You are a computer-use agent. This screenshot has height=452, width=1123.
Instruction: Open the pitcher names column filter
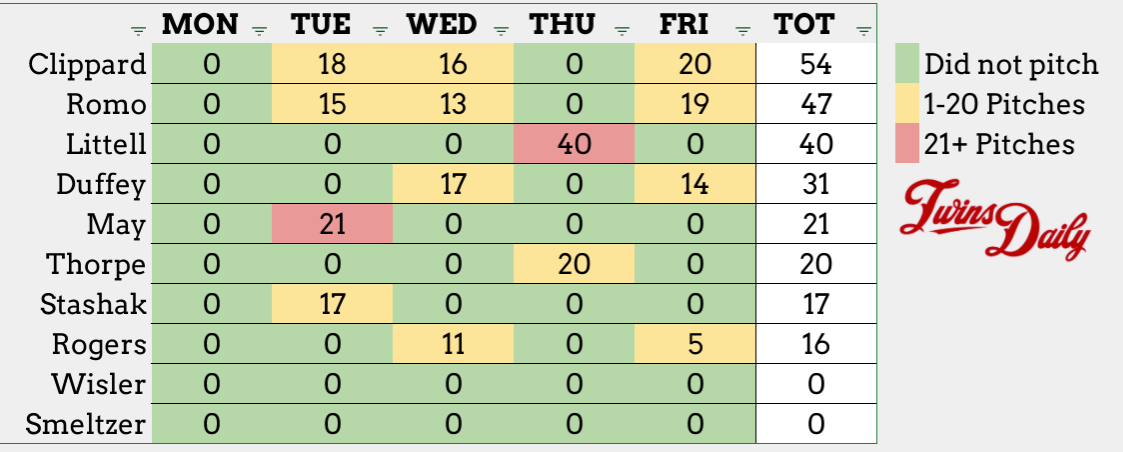137,31
